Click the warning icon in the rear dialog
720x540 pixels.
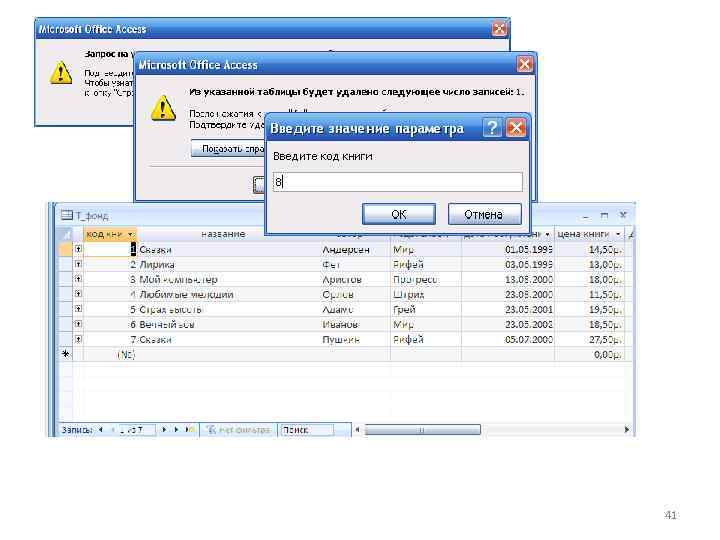click(x=61, y=73)
